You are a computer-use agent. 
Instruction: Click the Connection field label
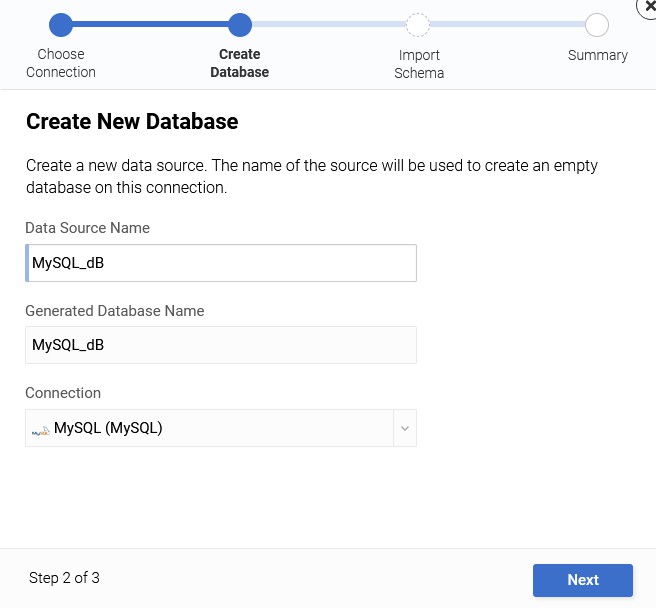pyautogui.click(x=63, y=393)
